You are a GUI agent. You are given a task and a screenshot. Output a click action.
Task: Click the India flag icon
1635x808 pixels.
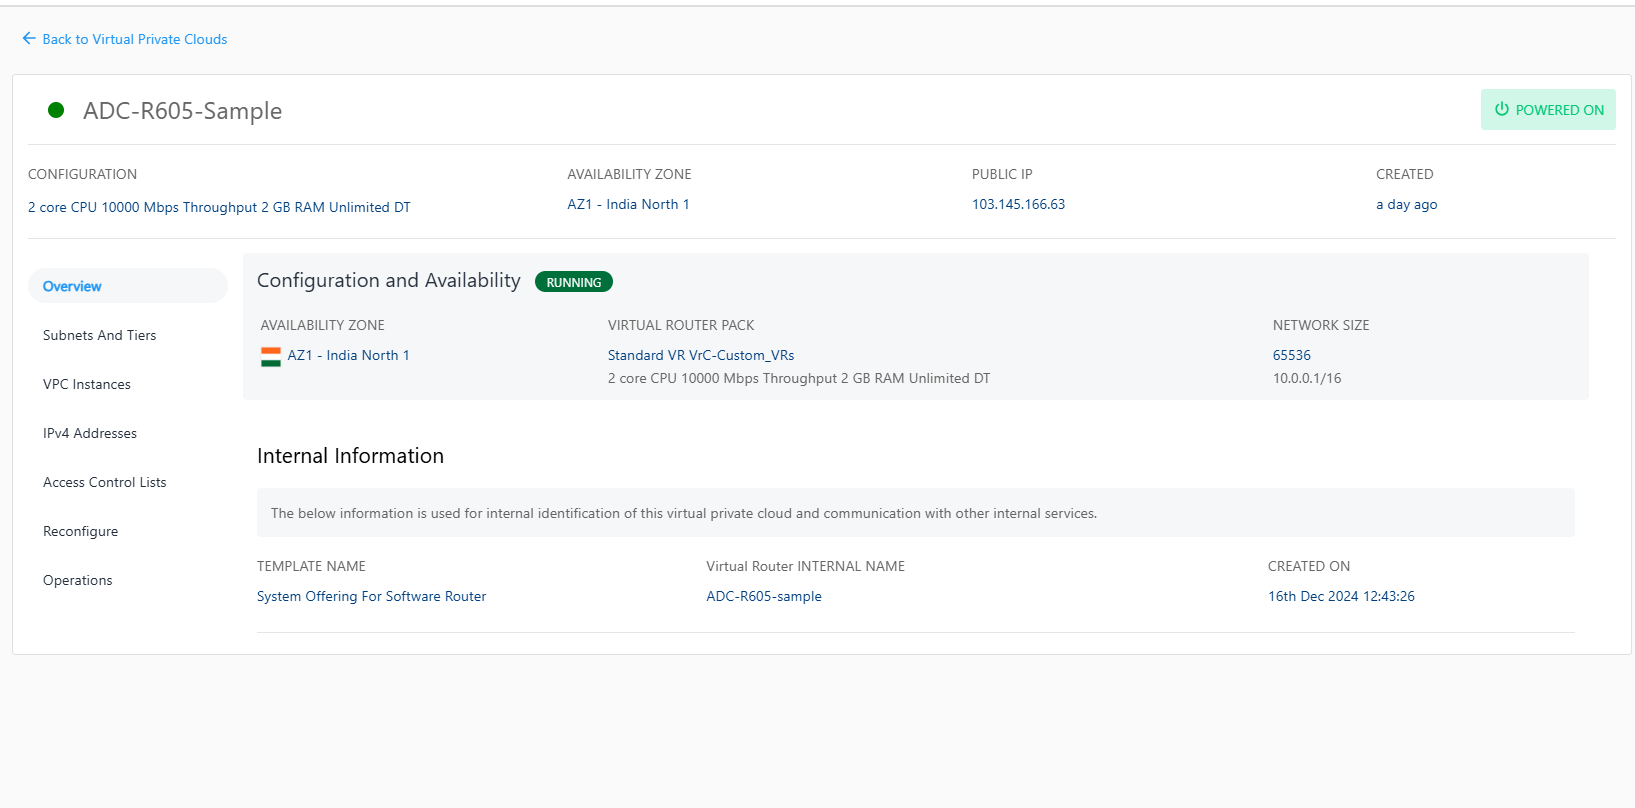coord(271,356)
